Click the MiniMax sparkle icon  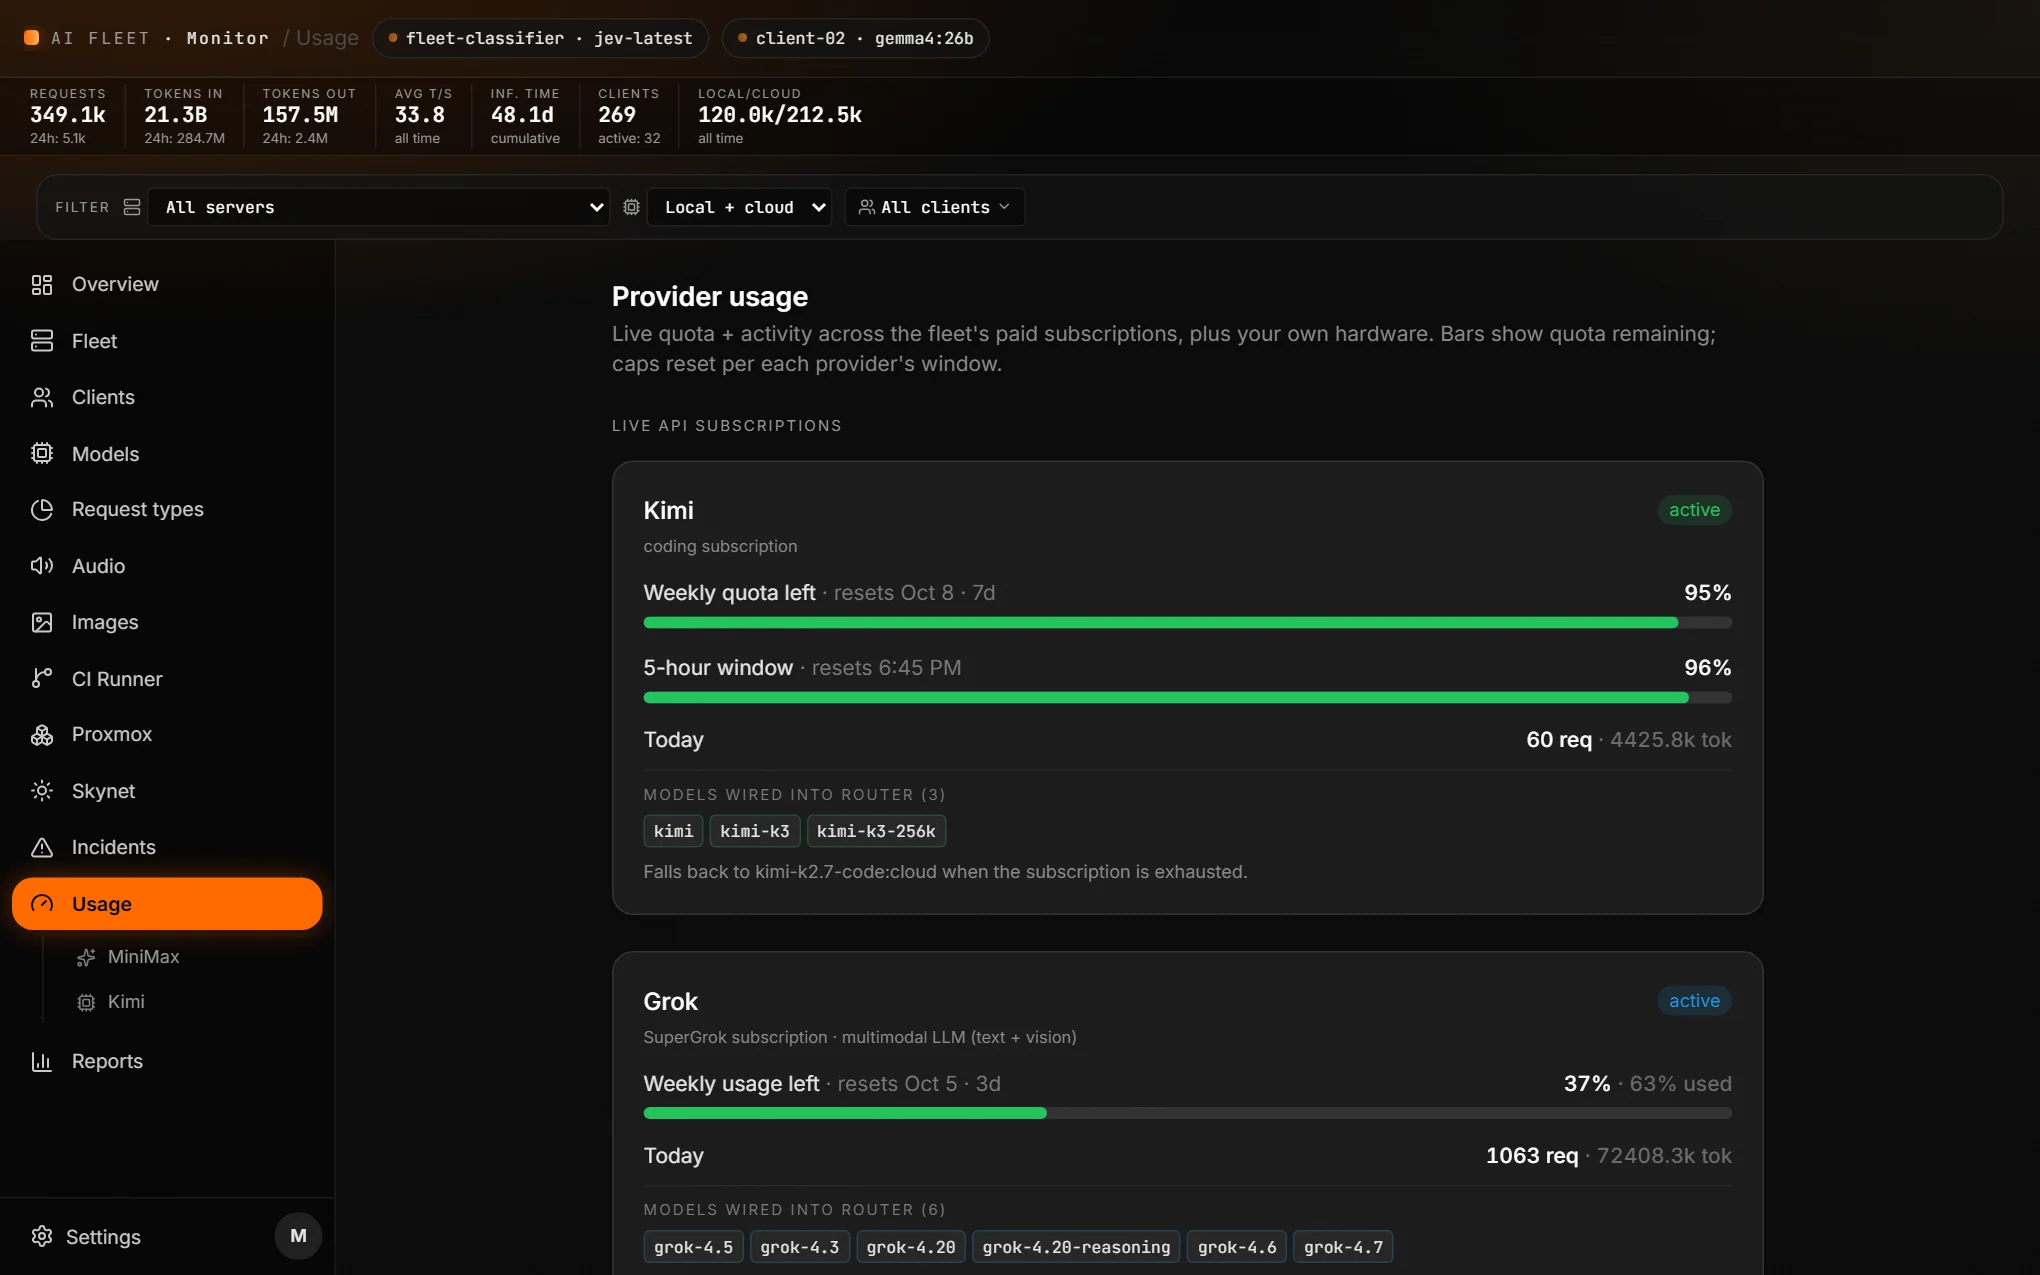(x=86, y=957)
